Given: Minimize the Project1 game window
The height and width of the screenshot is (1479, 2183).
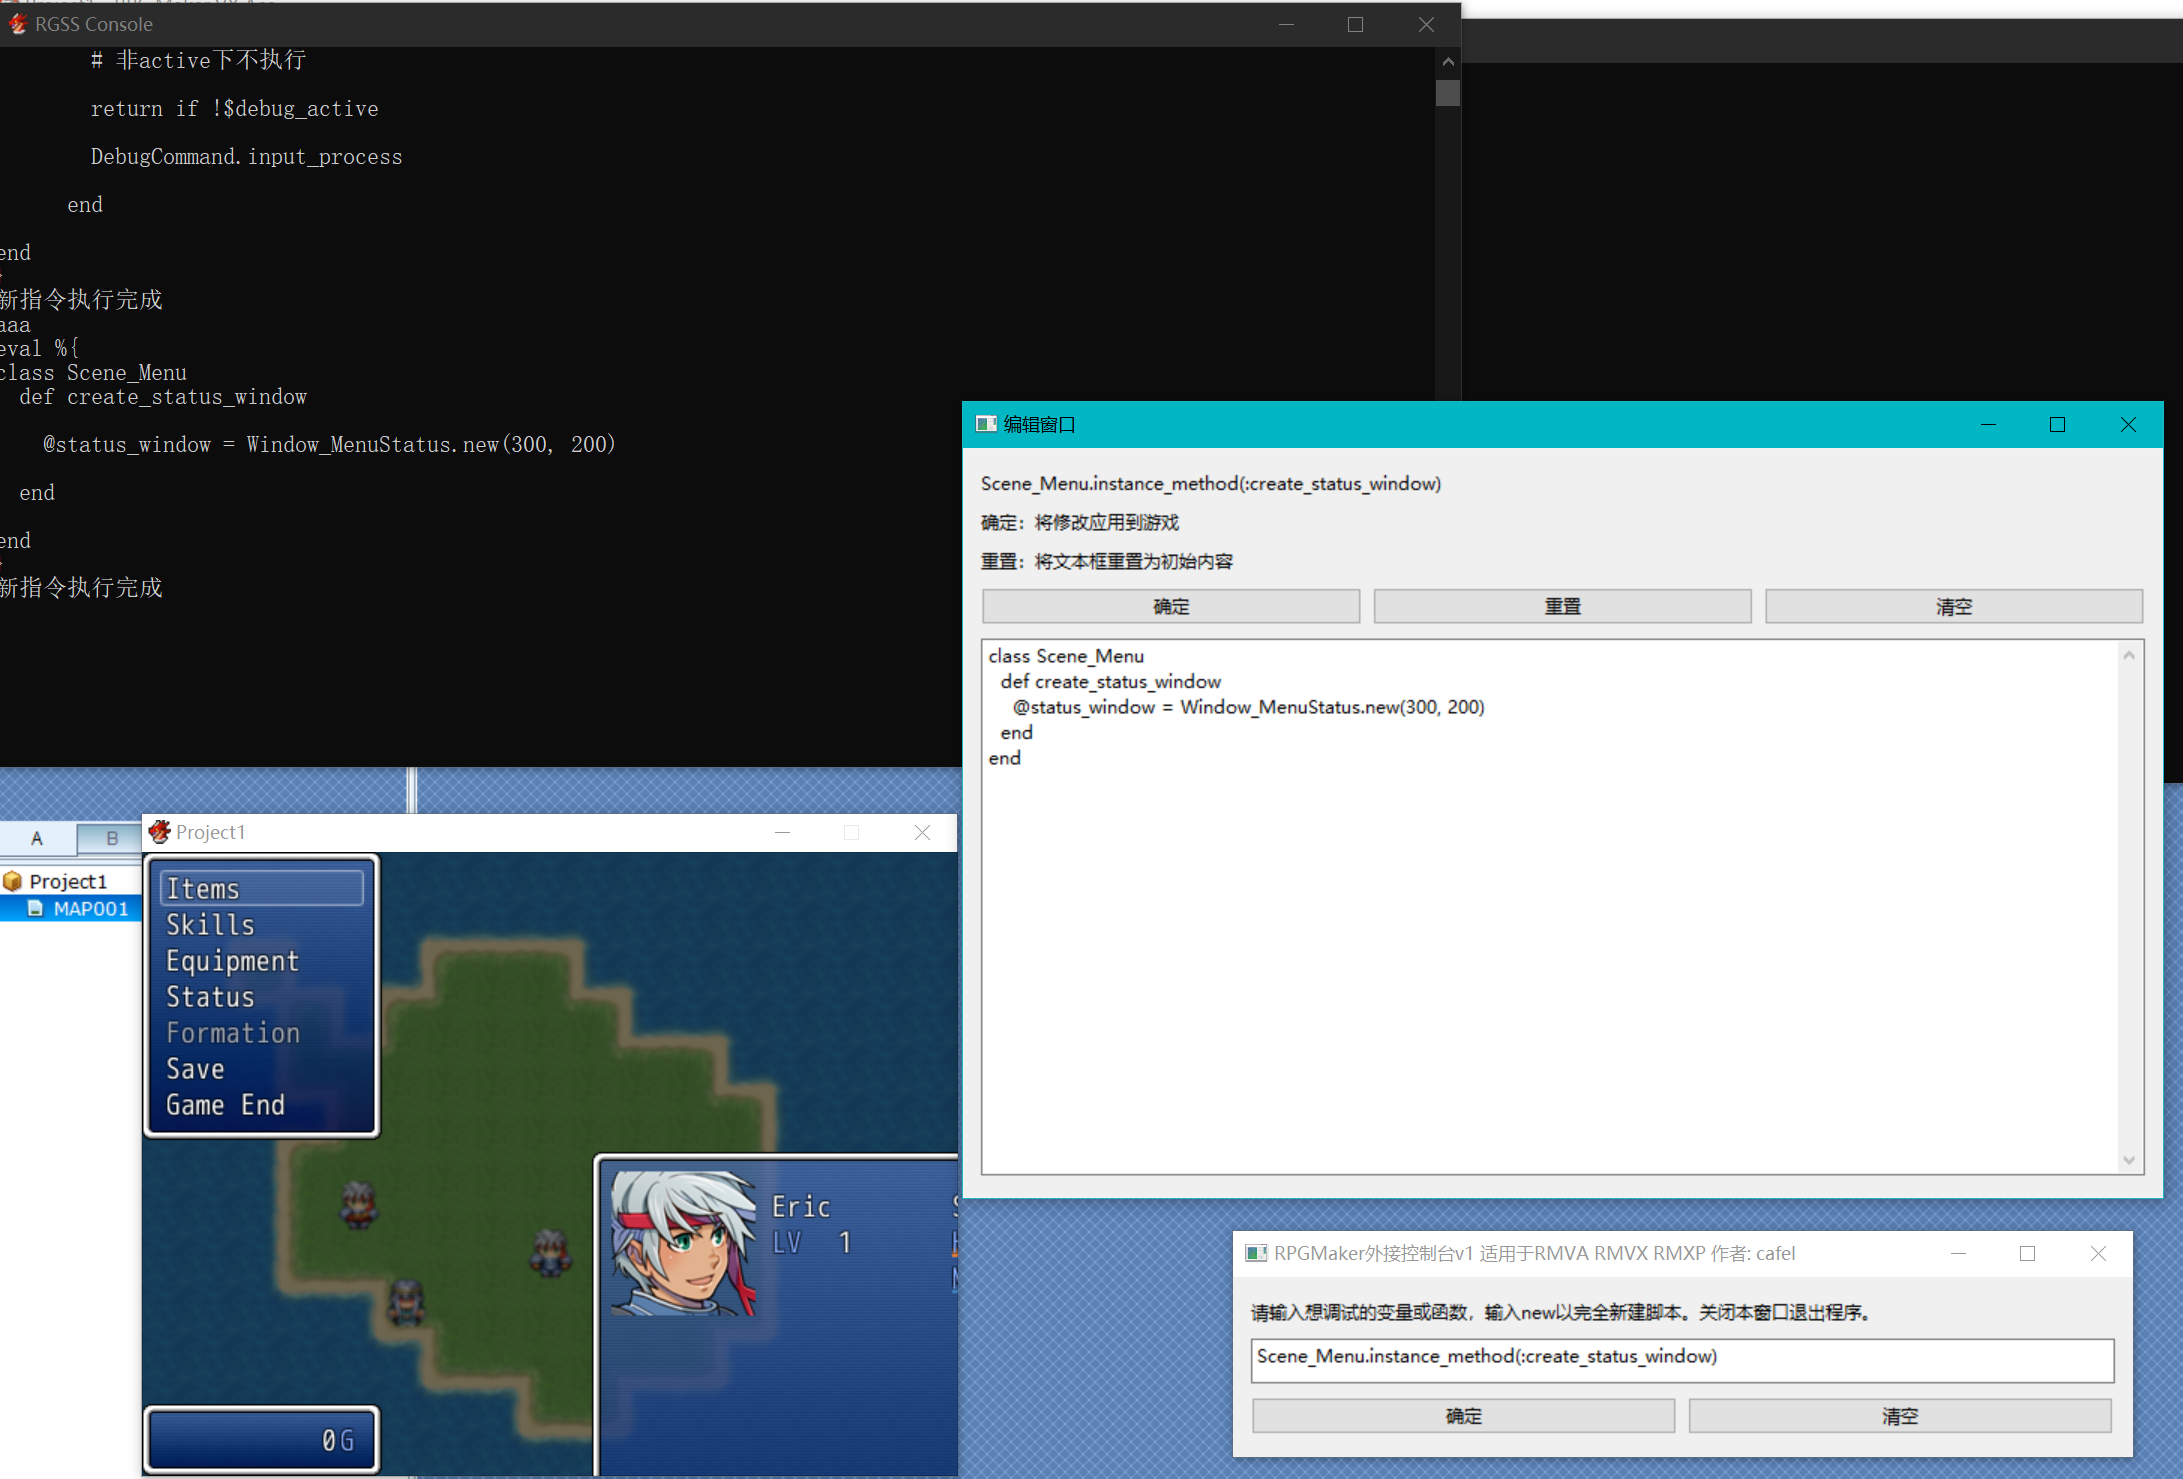Looking at the screenshot, I should [x=782, y=832].
